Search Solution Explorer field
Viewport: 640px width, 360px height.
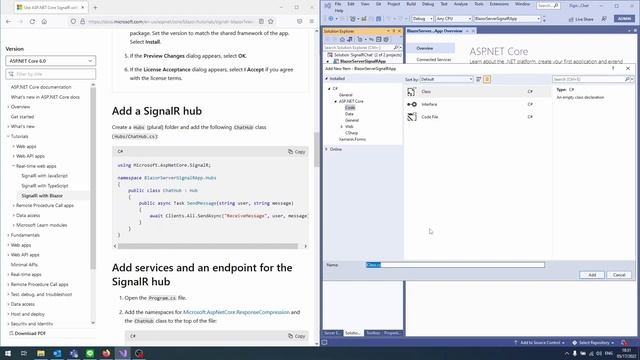pyautogui.click(x=359, y=48)
